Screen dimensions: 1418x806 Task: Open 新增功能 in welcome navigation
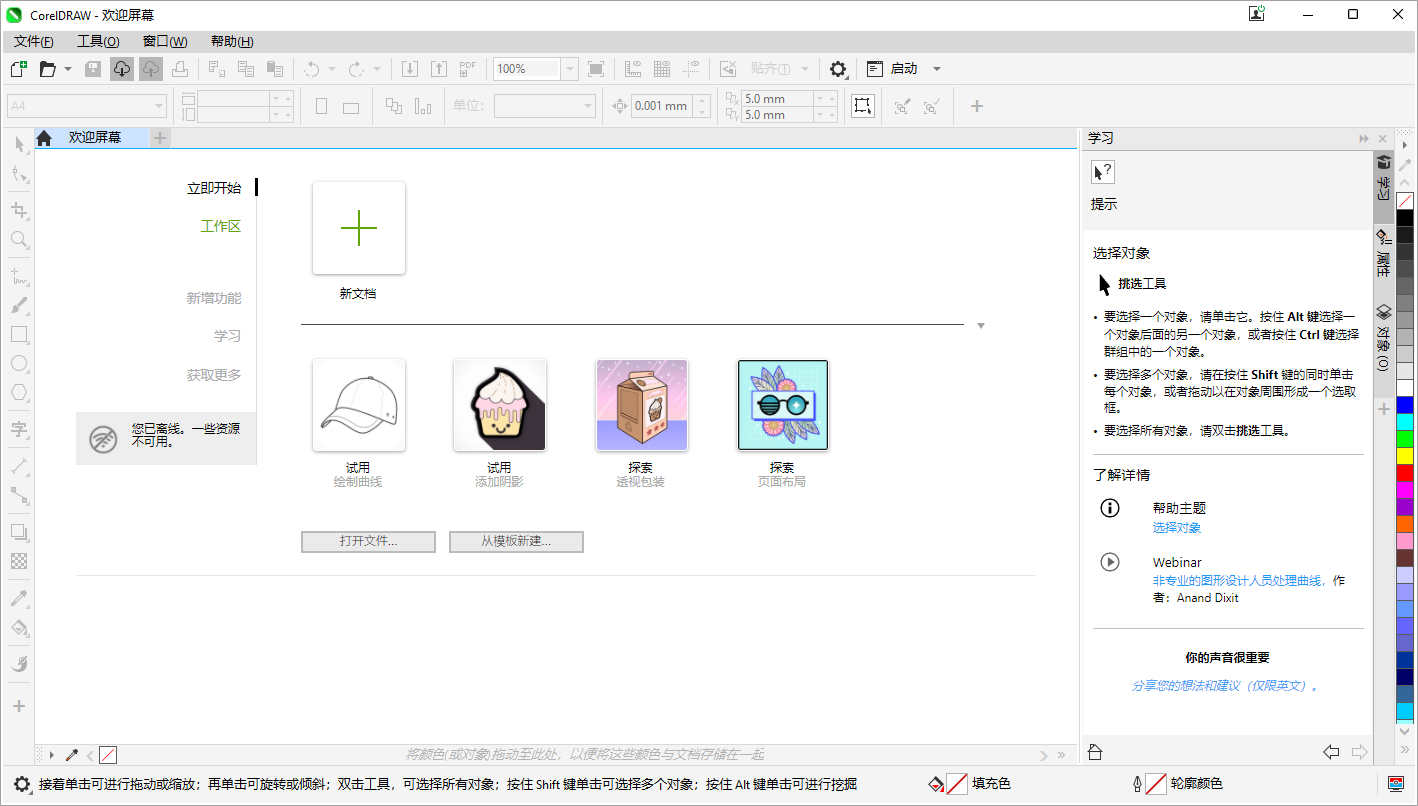pos(214,298)
